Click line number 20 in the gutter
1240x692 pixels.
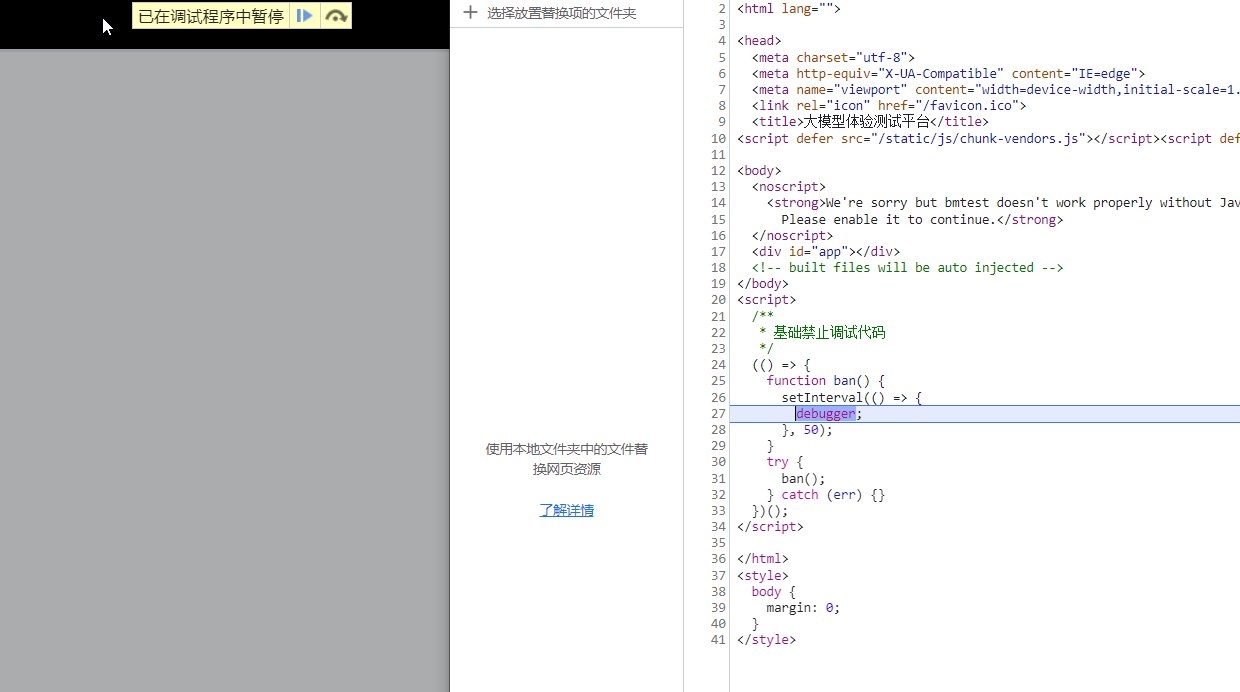[718, 300]
